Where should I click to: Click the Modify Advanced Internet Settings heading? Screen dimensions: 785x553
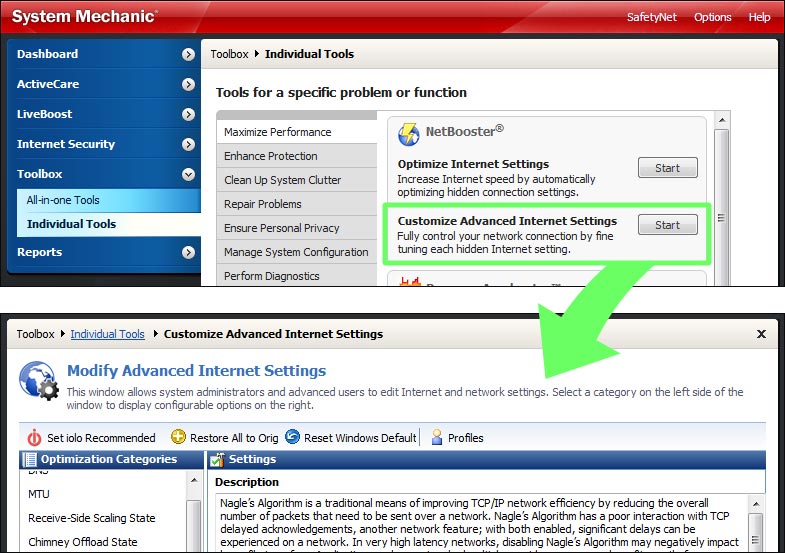196,371
